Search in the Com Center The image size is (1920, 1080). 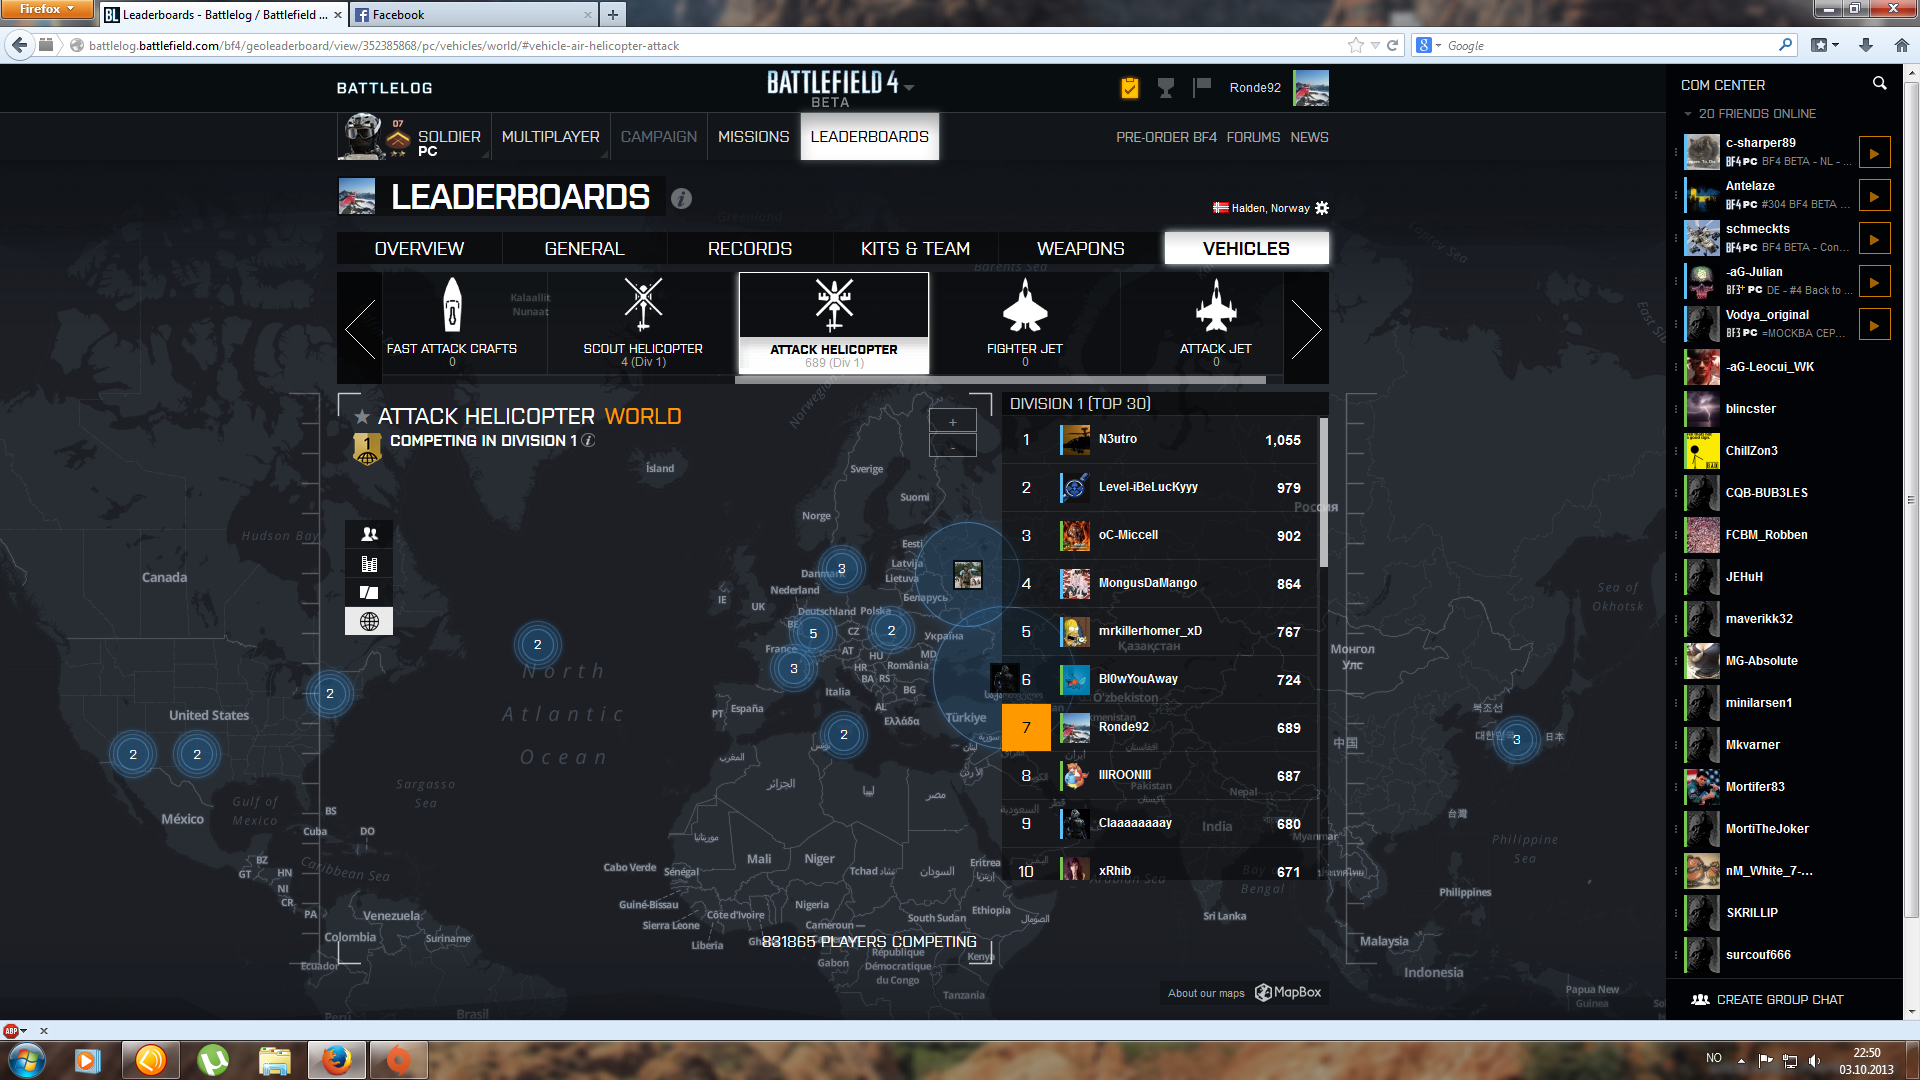(1879, 84)
